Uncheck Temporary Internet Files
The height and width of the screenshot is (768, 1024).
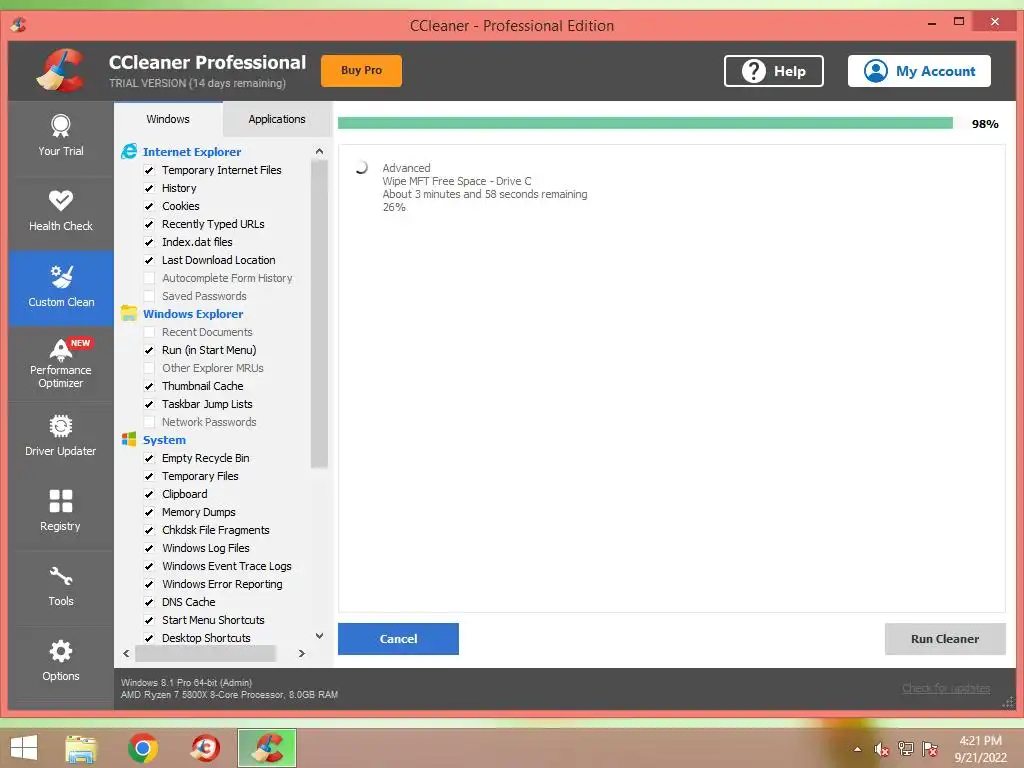(x=149, y=170)
